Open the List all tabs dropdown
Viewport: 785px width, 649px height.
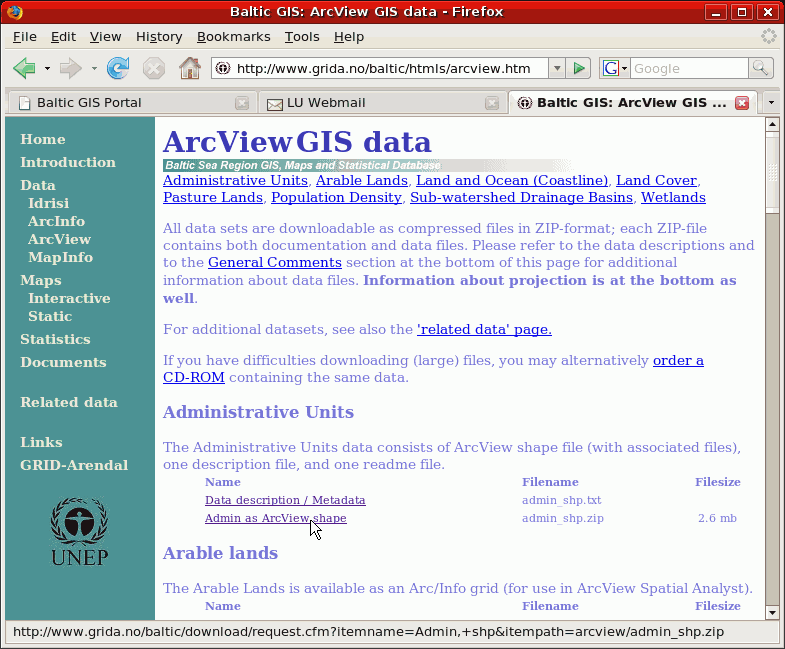771,103
